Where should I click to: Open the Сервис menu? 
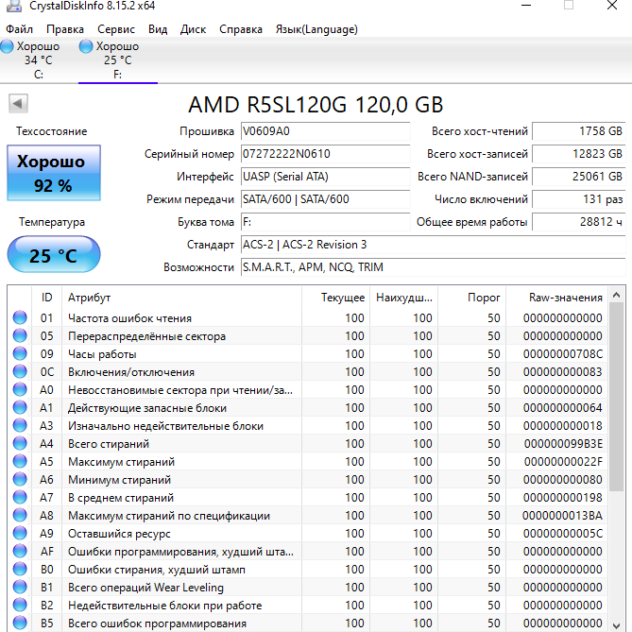pyautogui.click(x=116, y=29)
